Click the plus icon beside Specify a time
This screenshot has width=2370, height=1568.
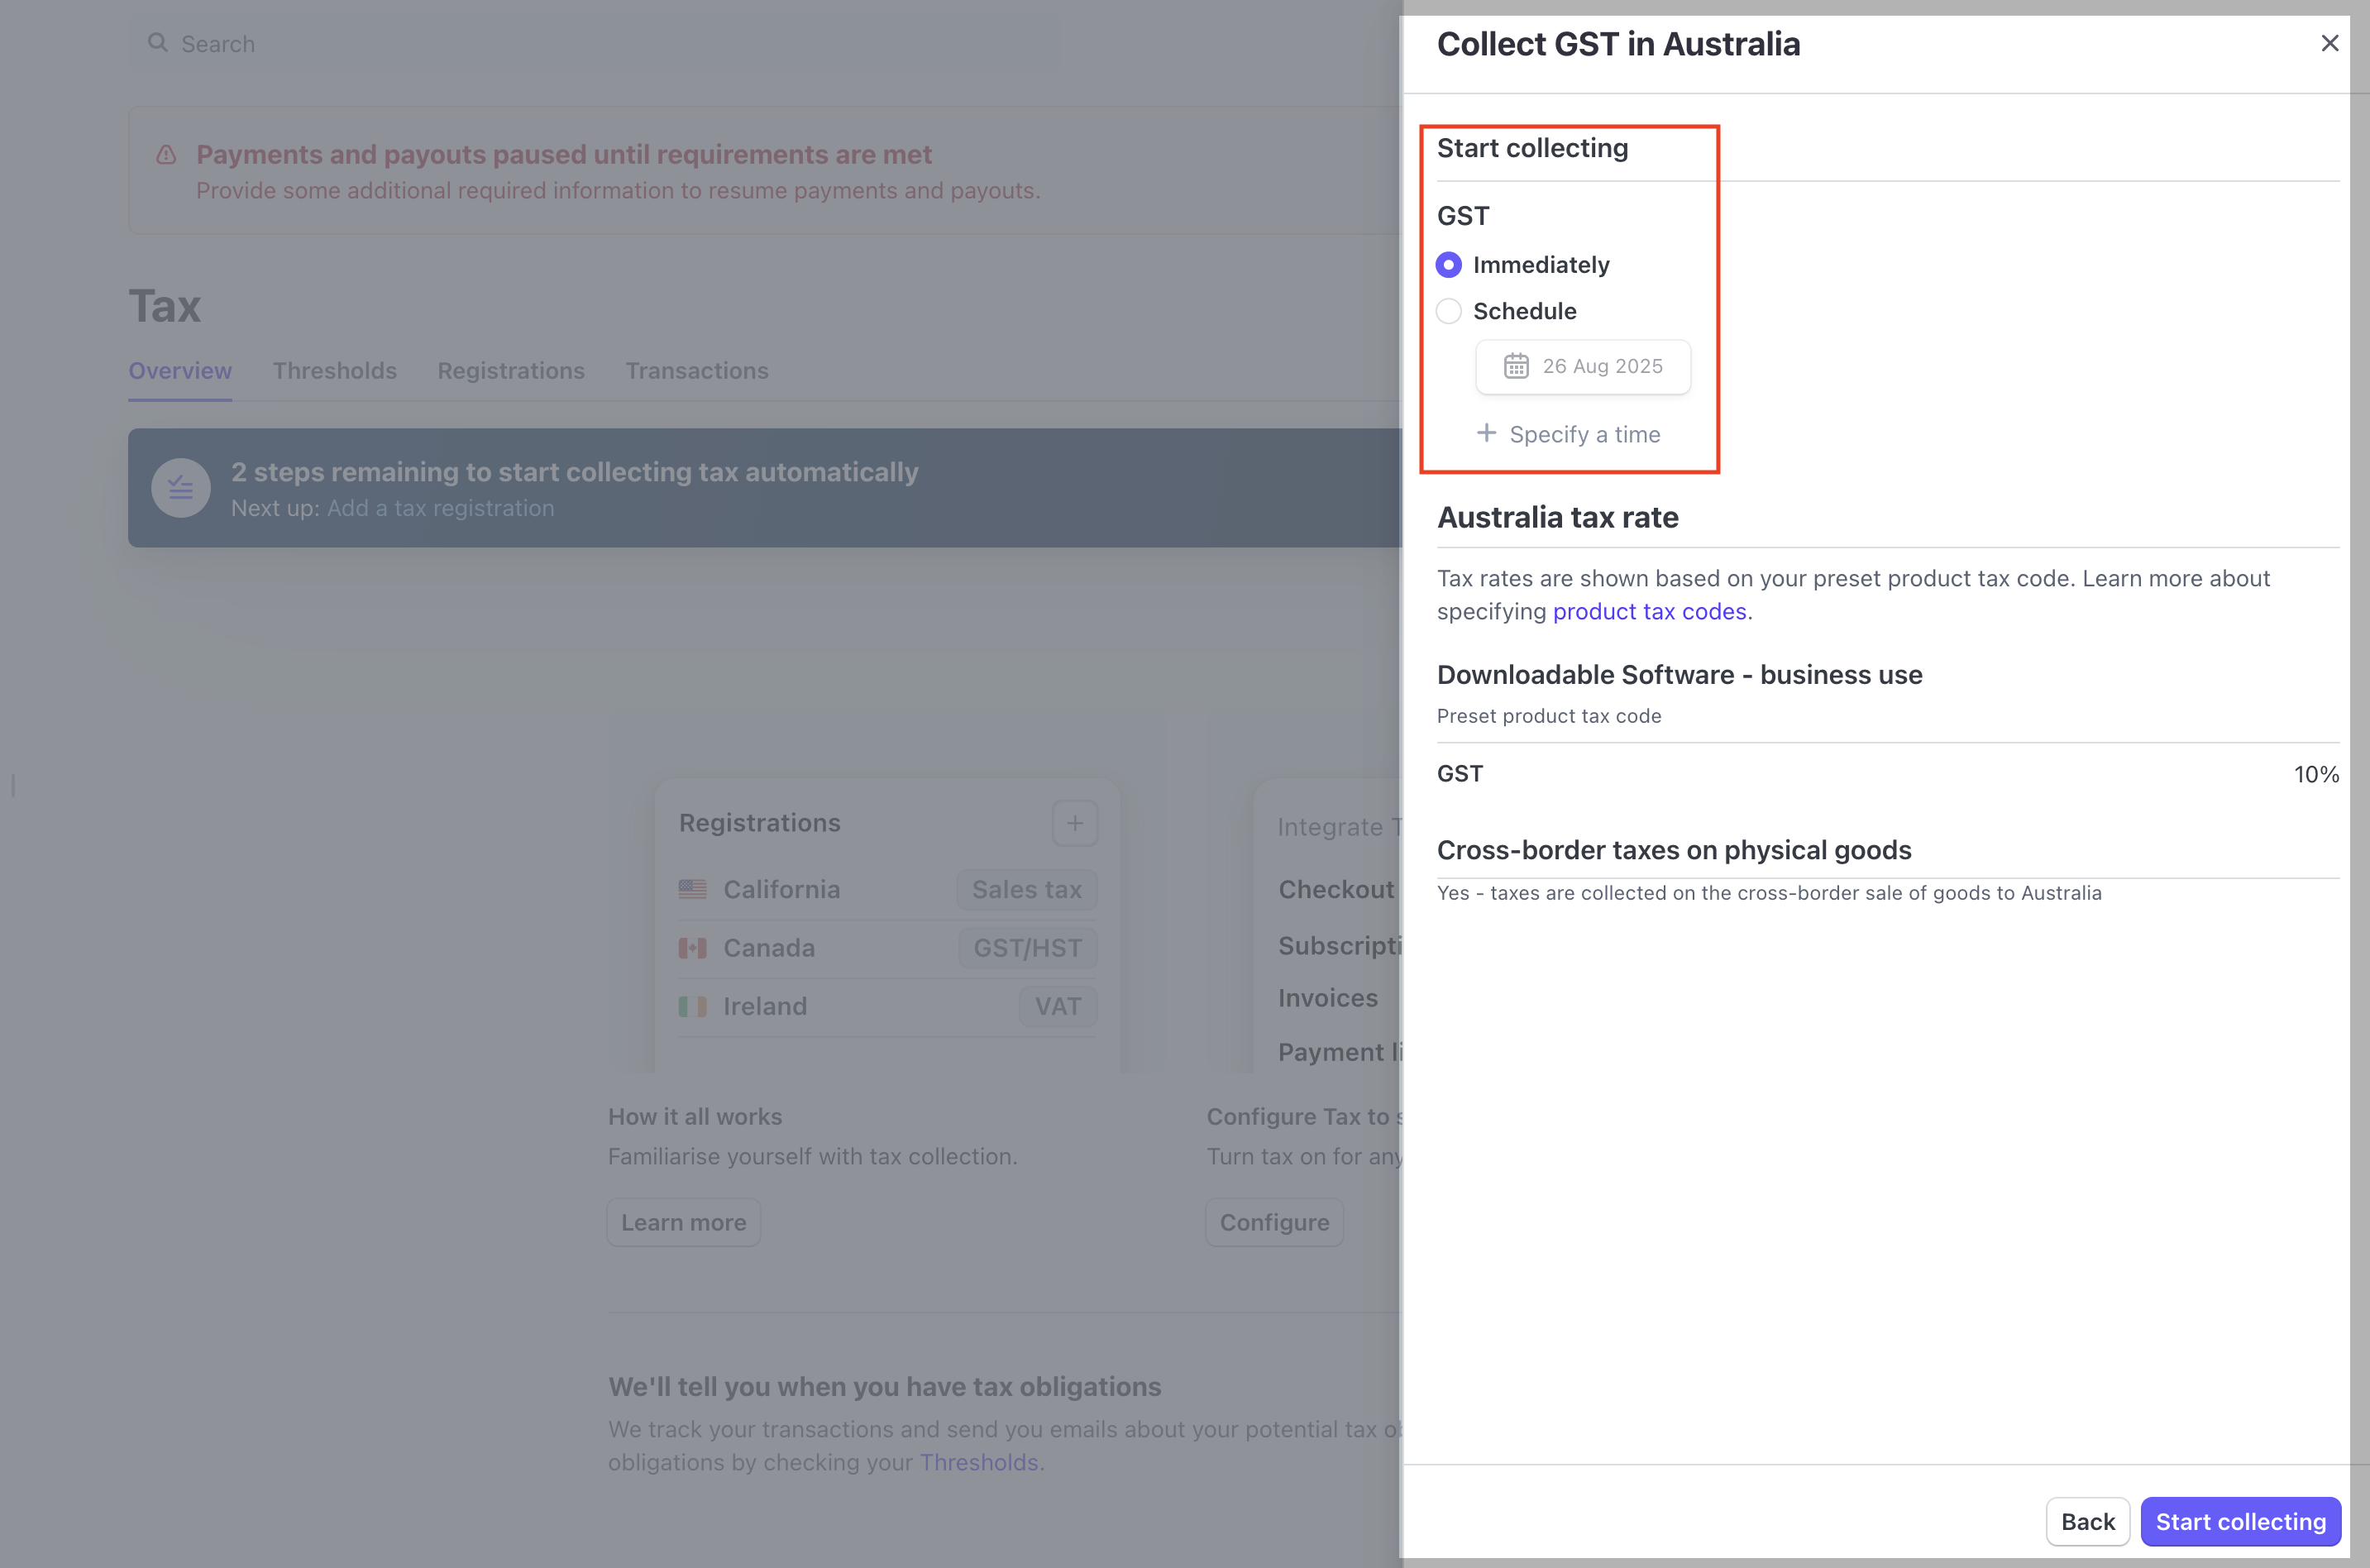coord(1486,433)
